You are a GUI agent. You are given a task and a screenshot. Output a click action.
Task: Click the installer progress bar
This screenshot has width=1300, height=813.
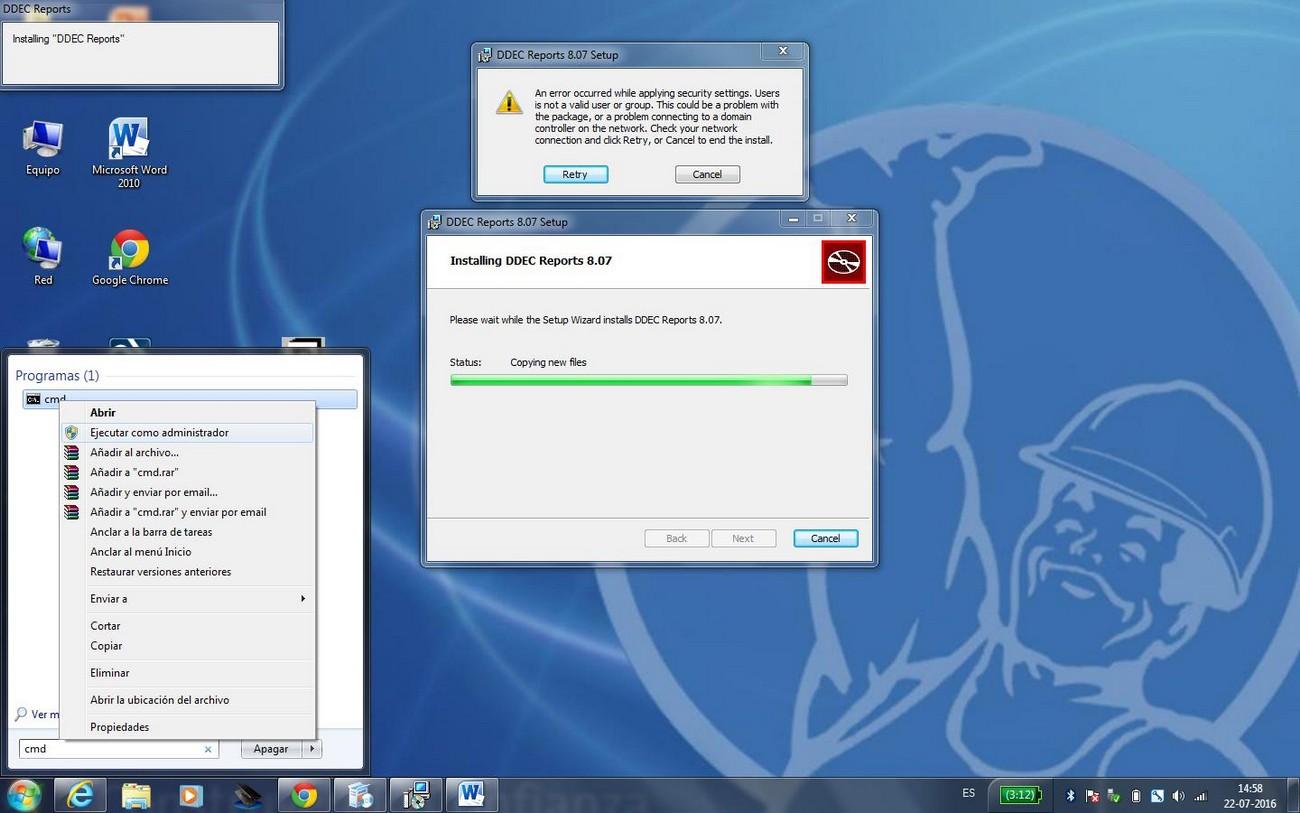(649, 380)
